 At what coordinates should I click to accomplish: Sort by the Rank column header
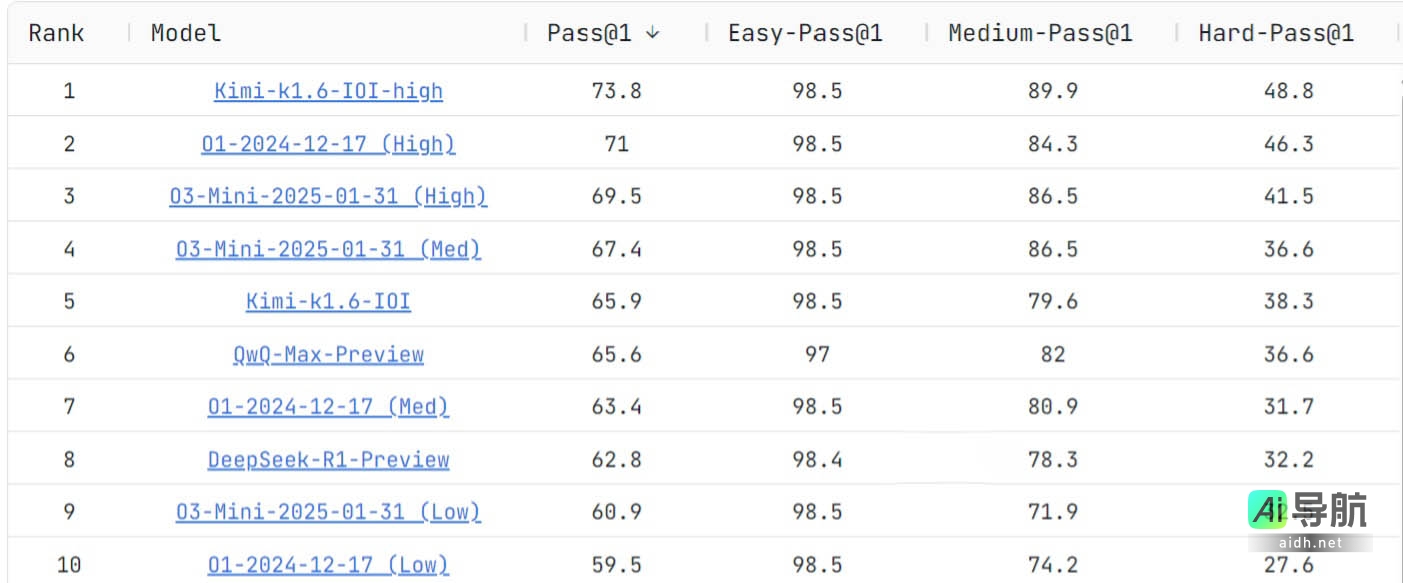(55, 33)
